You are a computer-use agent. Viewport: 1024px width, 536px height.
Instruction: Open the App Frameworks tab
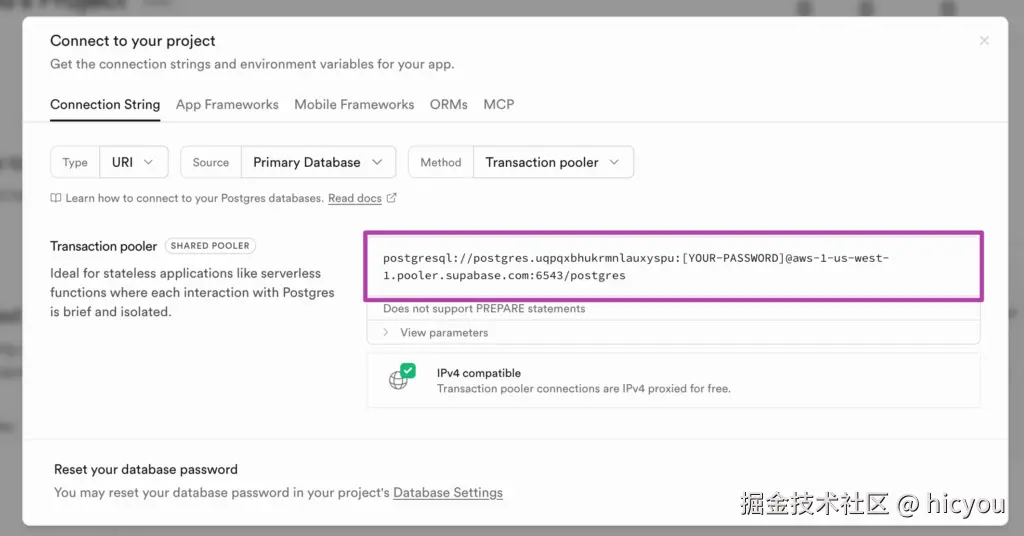pyautogui.click(x=227, y=104)
